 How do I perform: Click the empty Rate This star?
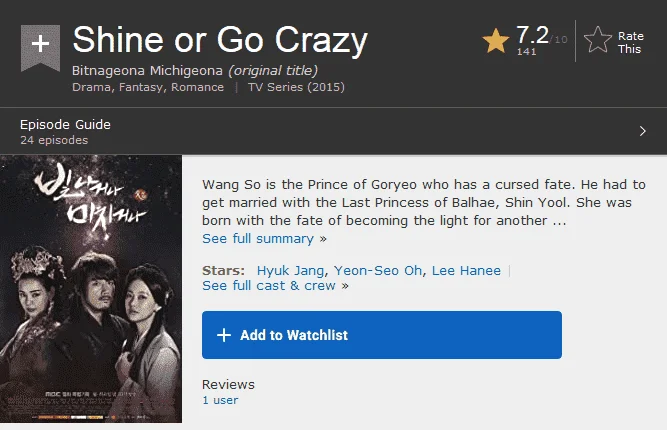[x=598, y=40]
